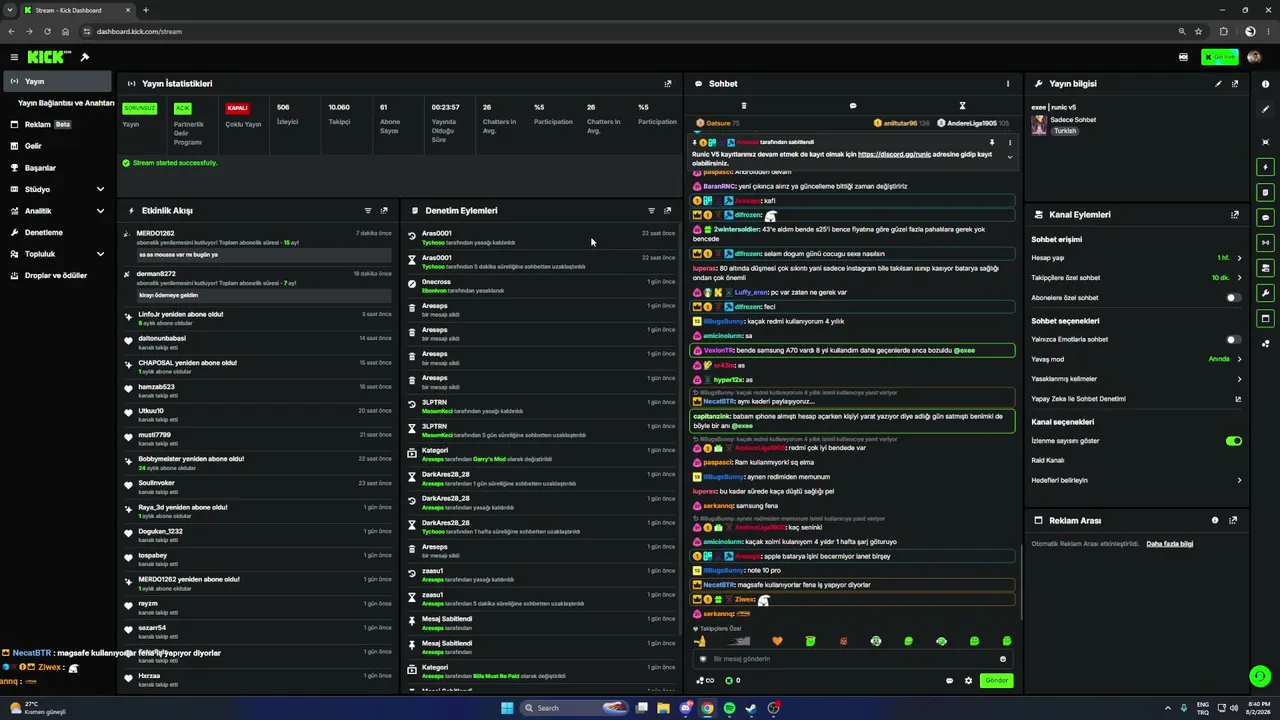1280x720 pixels.
Task: Open chat settings gear icon
Action: pyautogui.click(x=968, y=681)
